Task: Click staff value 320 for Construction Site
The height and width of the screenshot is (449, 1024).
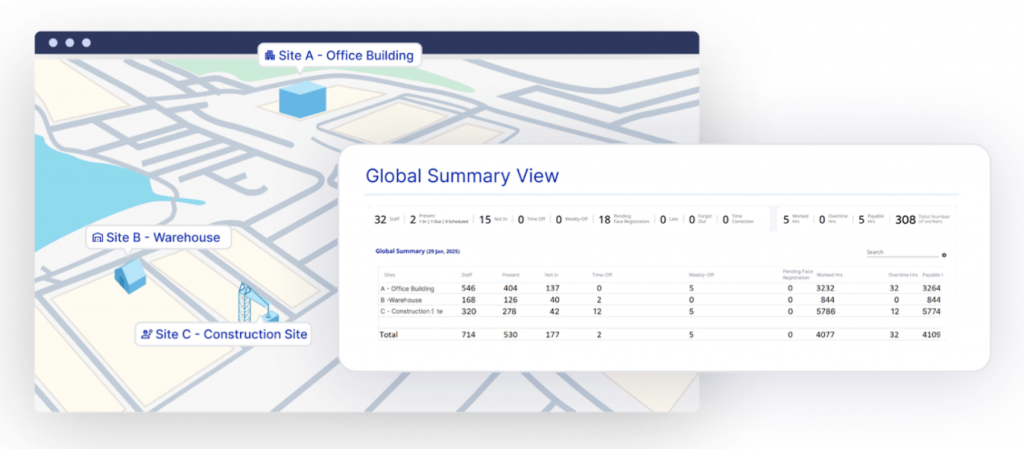Action: (x=468, y=311)
